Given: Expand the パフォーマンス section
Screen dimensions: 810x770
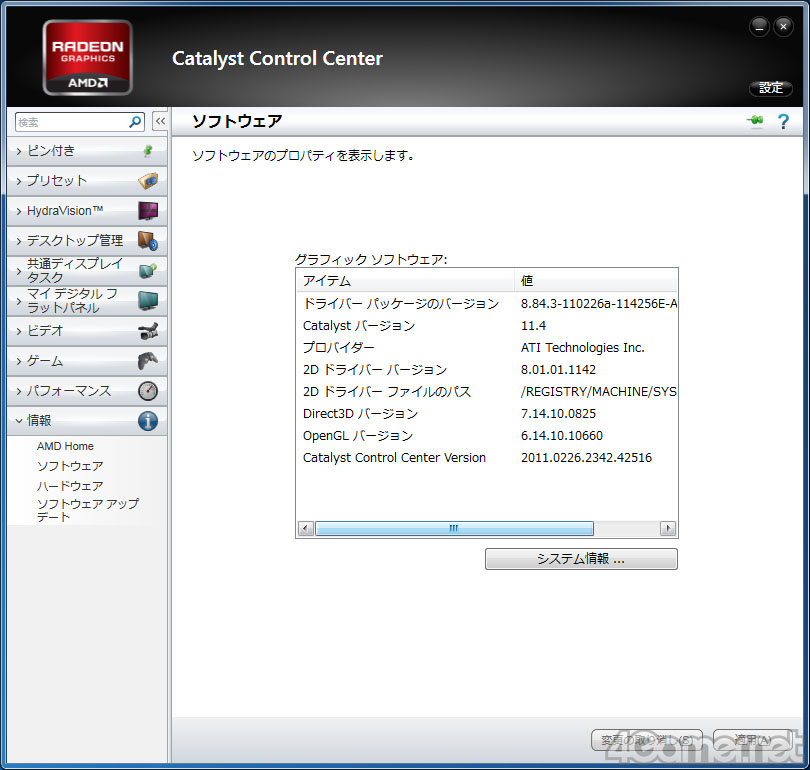Looking at the screenshot, I should [x=87, y=391].
